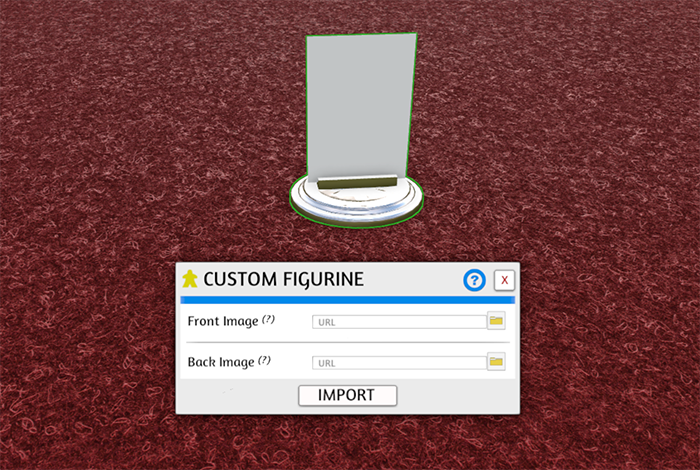This screenshot has height=470, width=700.
Task: Click the CUSTOM FIGURINE title text
Action: tap(283, 279)
